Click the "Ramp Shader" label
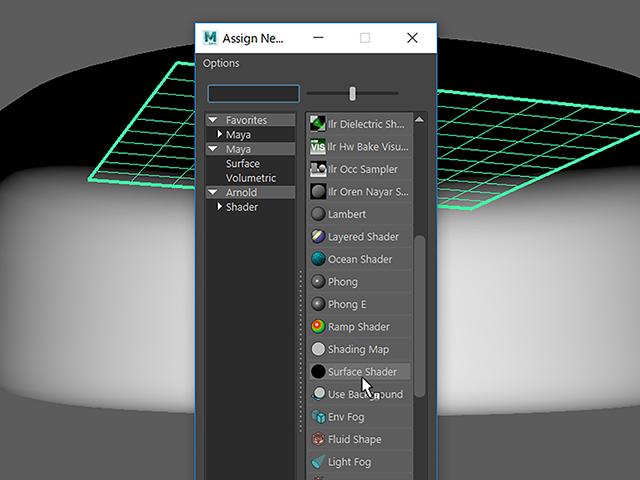 [x=359, y=327]
